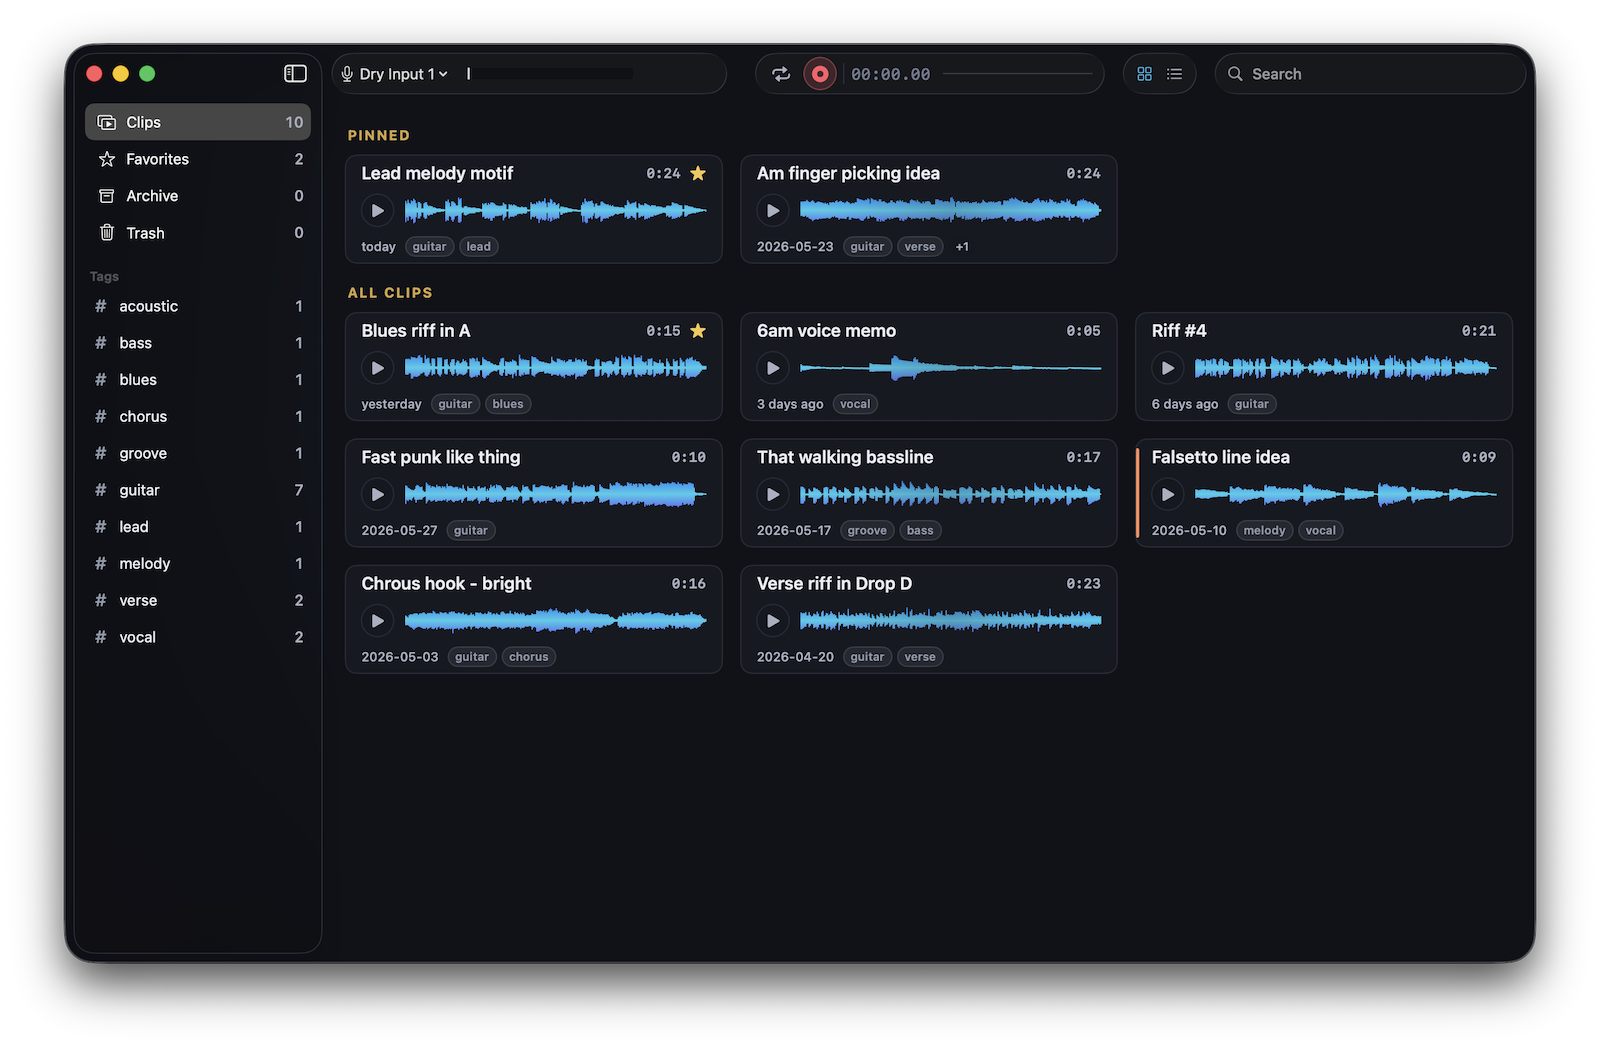The width and height of the screenshot is (1600, 1048).
Task: Click the chorus tag on Chrous hook - bright
Action: 529,657
